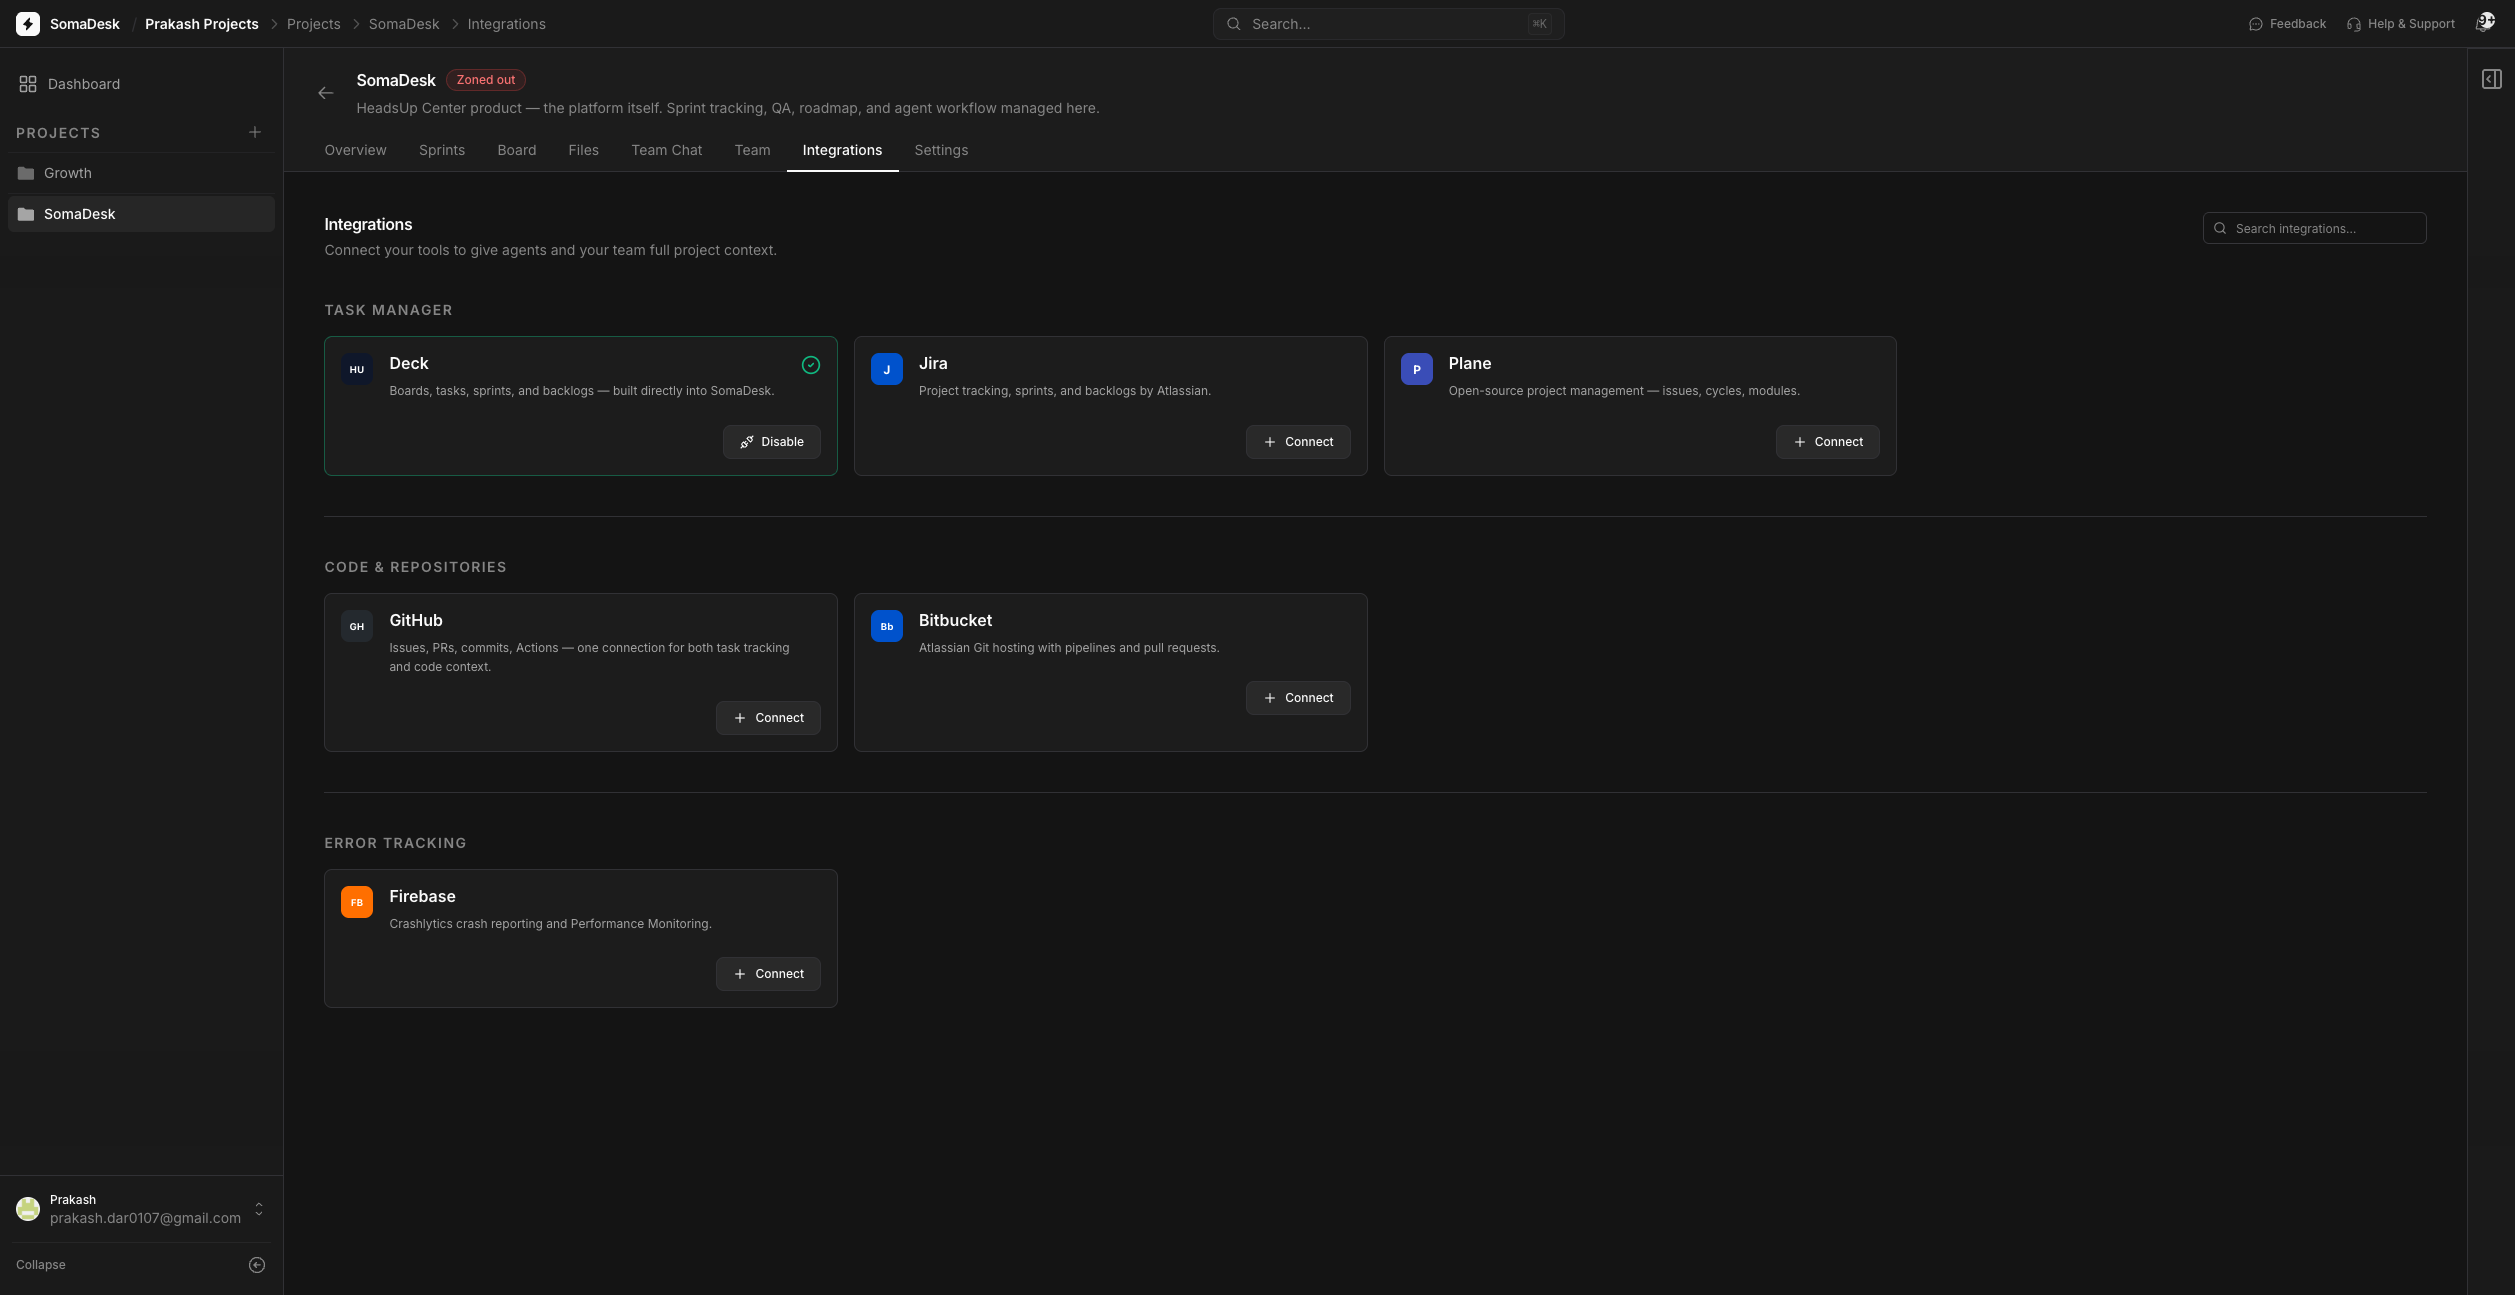This screenshot has height=1295, width=2515.
Task: Open Dashboard in sidebar
Action: [x=141, y=84]
